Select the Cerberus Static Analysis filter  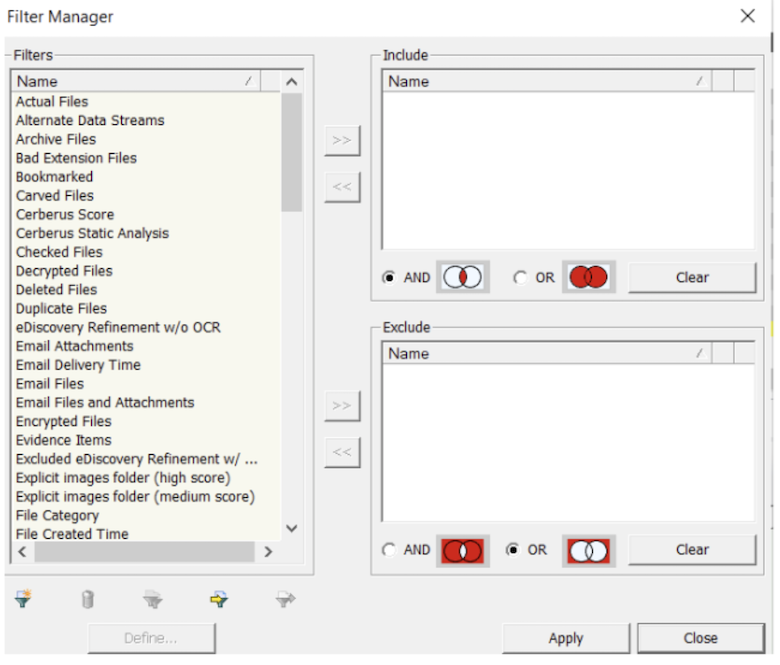[x=92, y=233]
